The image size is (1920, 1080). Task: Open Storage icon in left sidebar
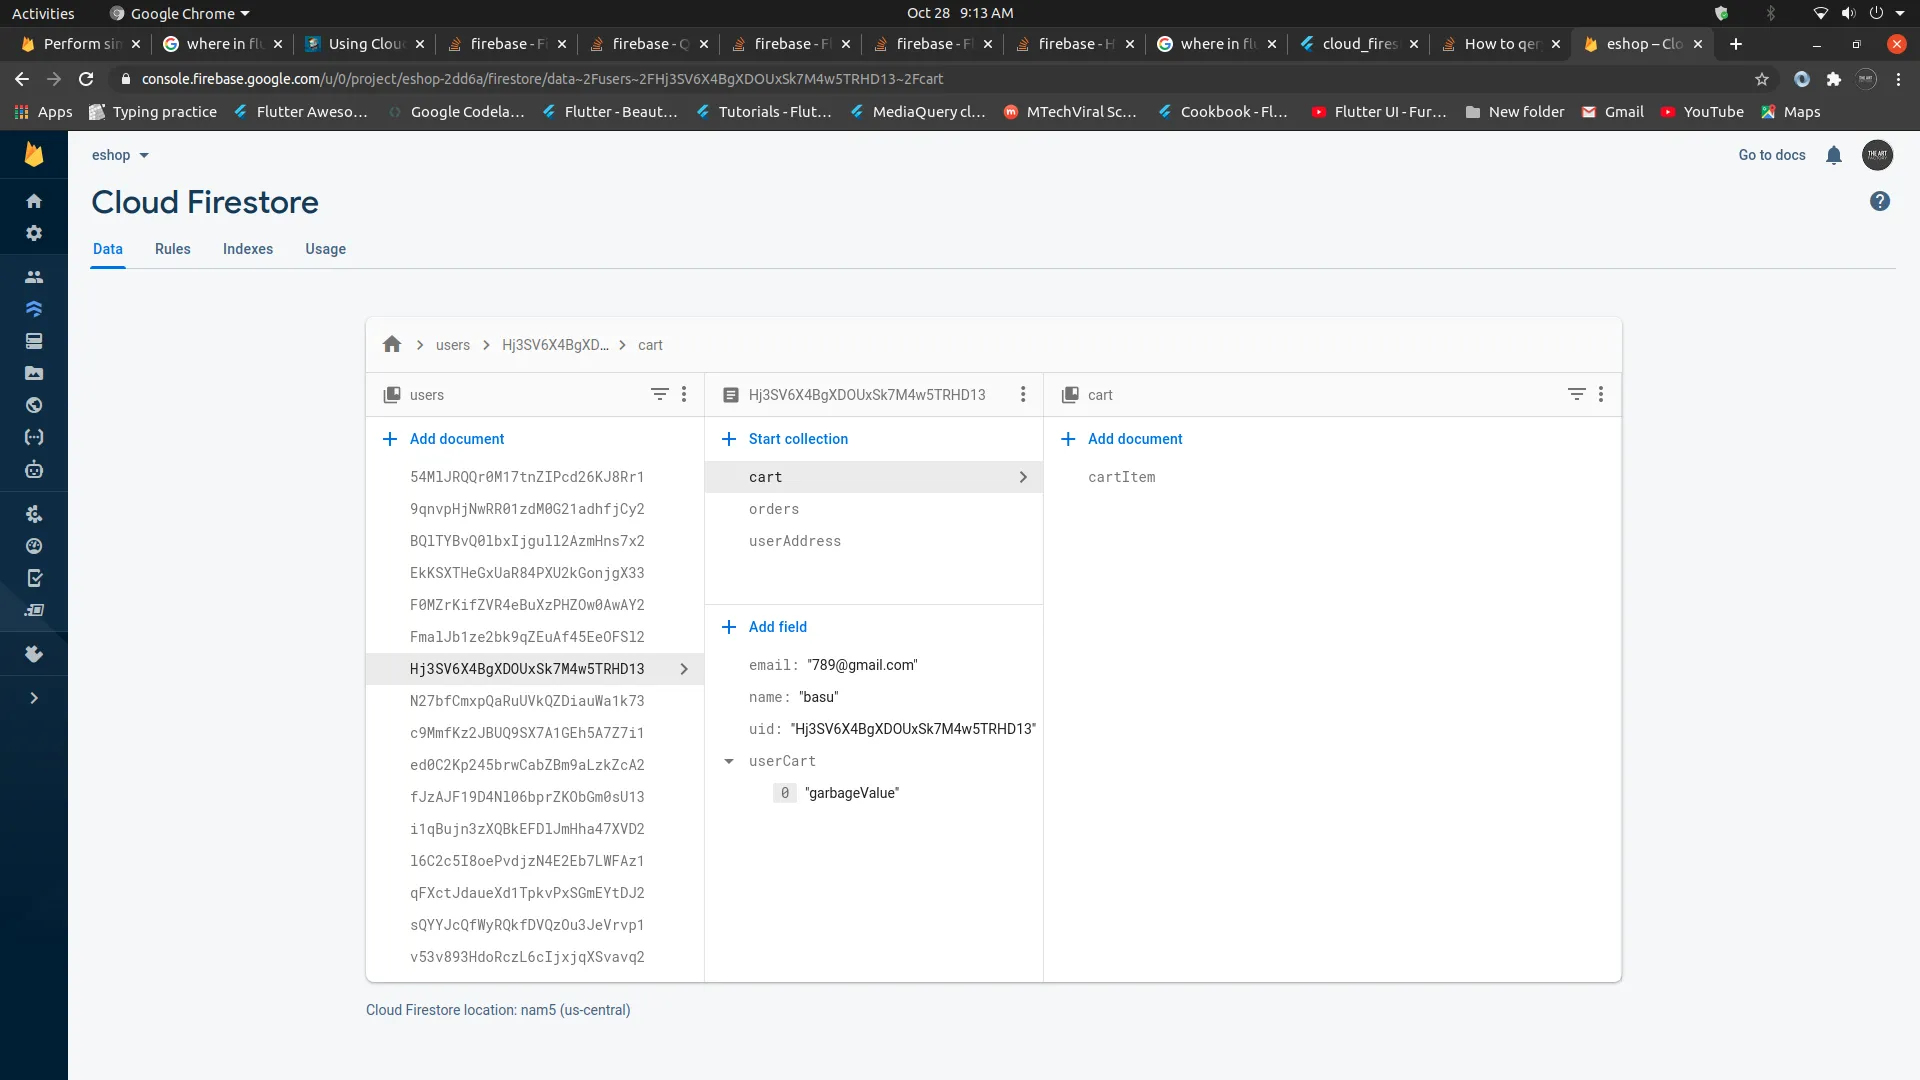point(34,373)
